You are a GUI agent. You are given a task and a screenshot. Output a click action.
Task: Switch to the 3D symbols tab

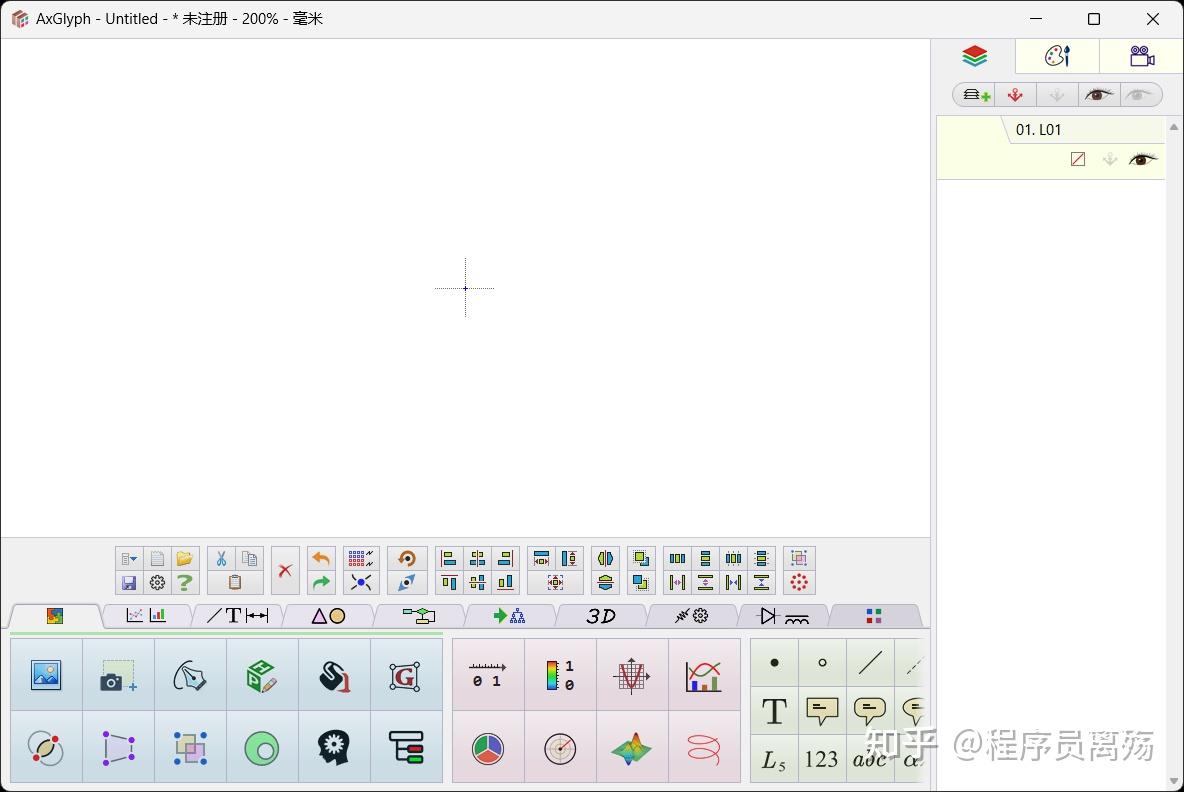pos(600,616)
